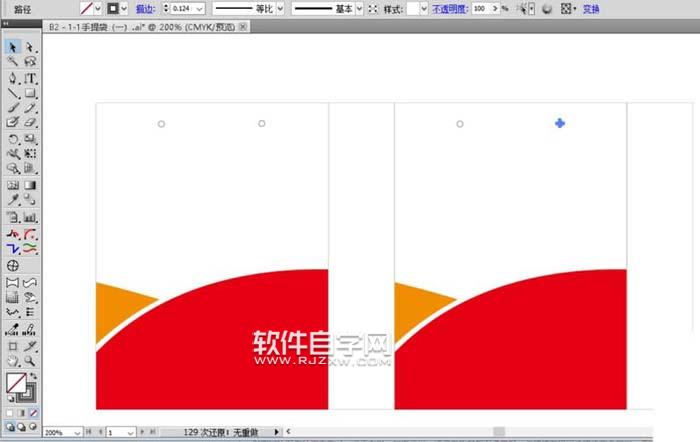Select the circular crosshair plugin tool
700x442 pixels.
tap(12, 266)
